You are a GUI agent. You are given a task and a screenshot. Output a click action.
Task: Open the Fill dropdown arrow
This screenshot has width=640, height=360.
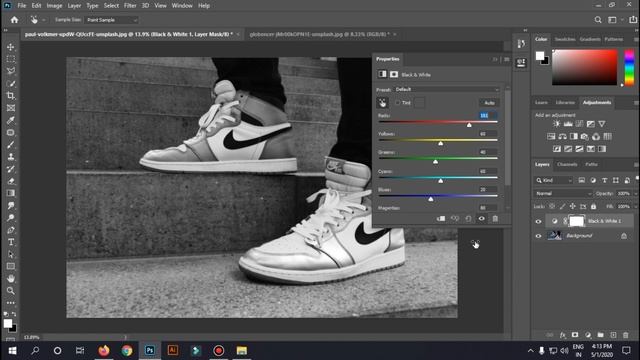point(635,207)
